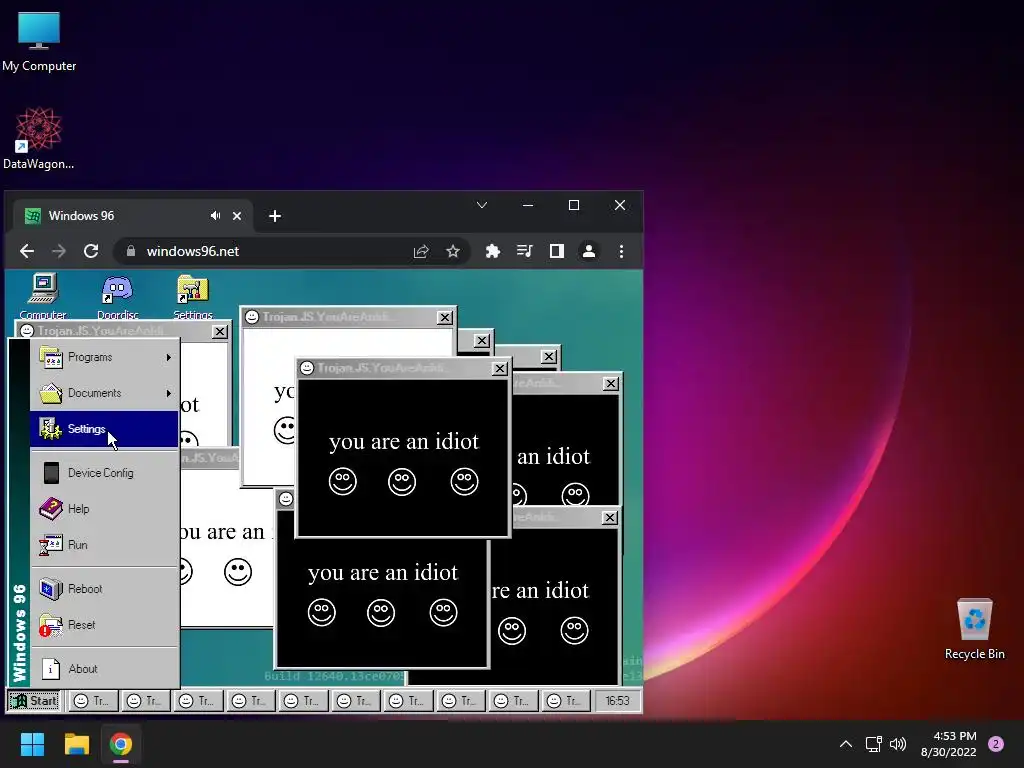
Task: Open the Recycle Bin icon
Action: (974, 629)
